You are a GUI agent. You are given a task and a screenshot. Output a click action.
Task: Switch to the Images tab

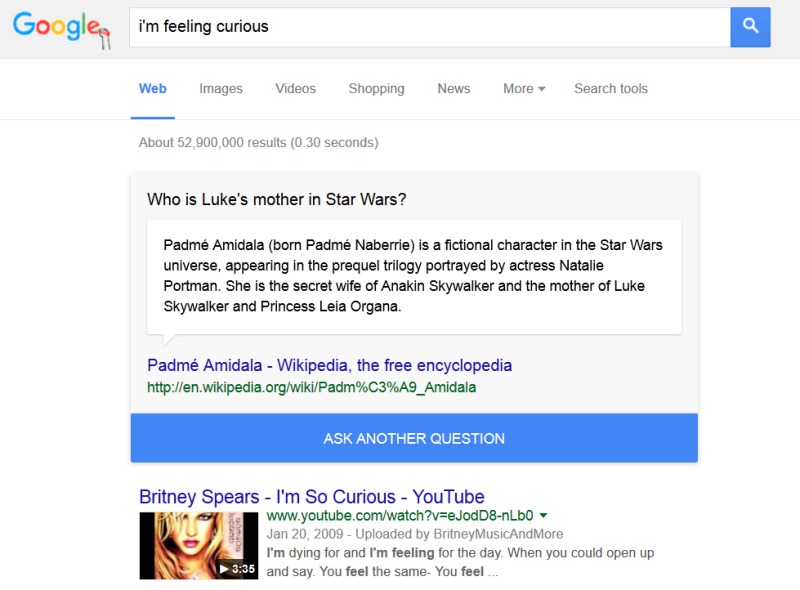point(221,89)
